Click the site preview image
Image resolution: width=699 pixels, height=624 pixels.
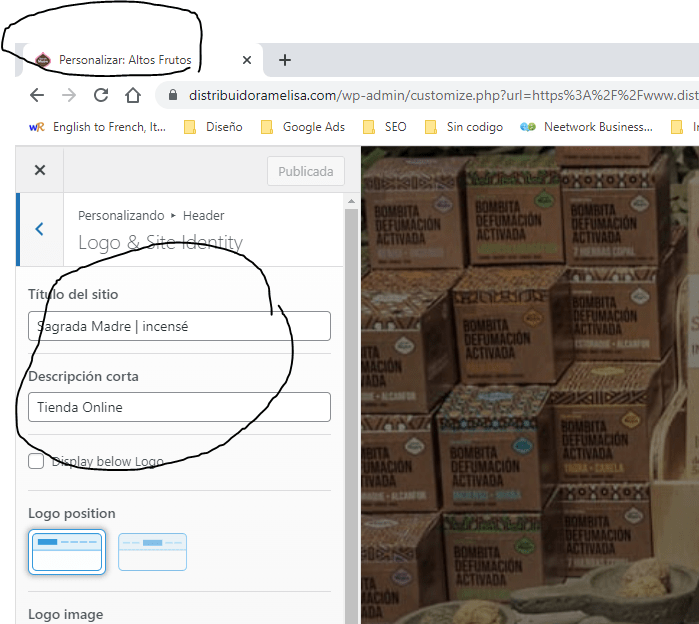pos(530,385)
